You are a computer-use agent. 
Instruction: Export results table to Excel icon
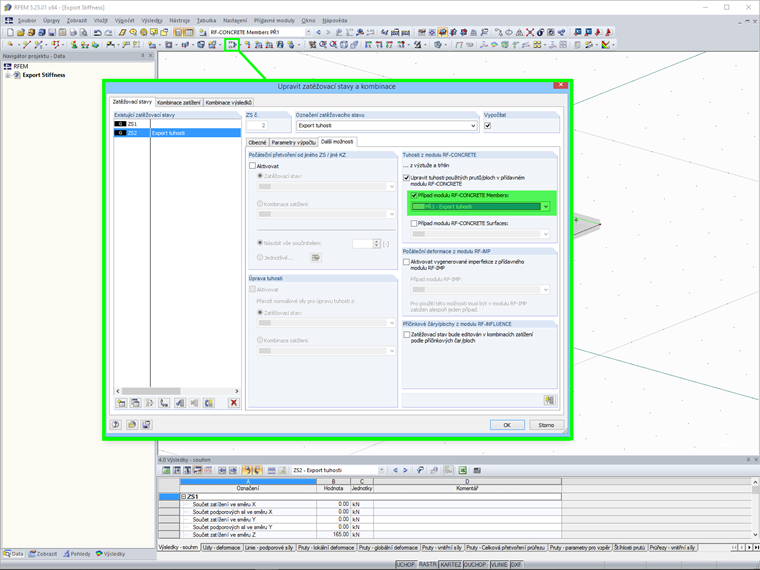click(462, 470)
